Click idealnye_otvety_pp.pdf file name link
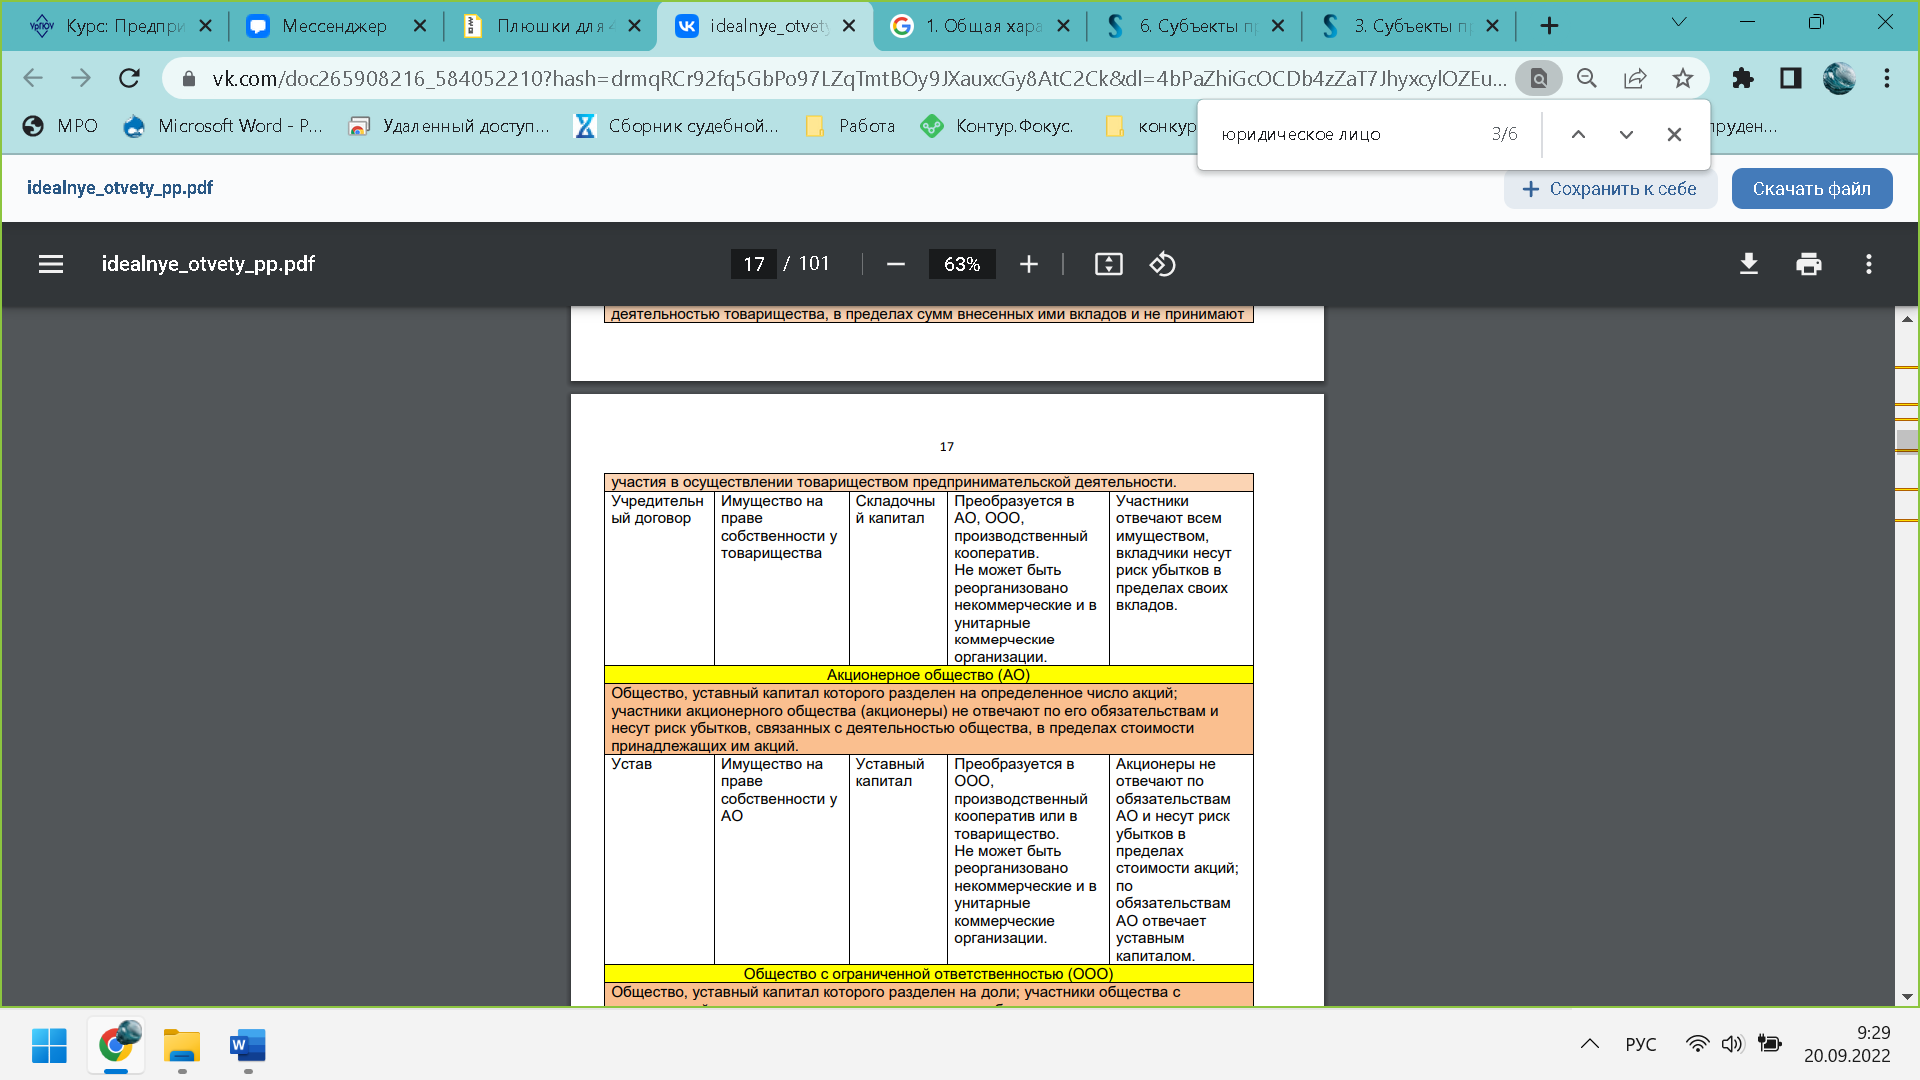The height and width of the screenshot is (1080, 1920). coord(120,188)
